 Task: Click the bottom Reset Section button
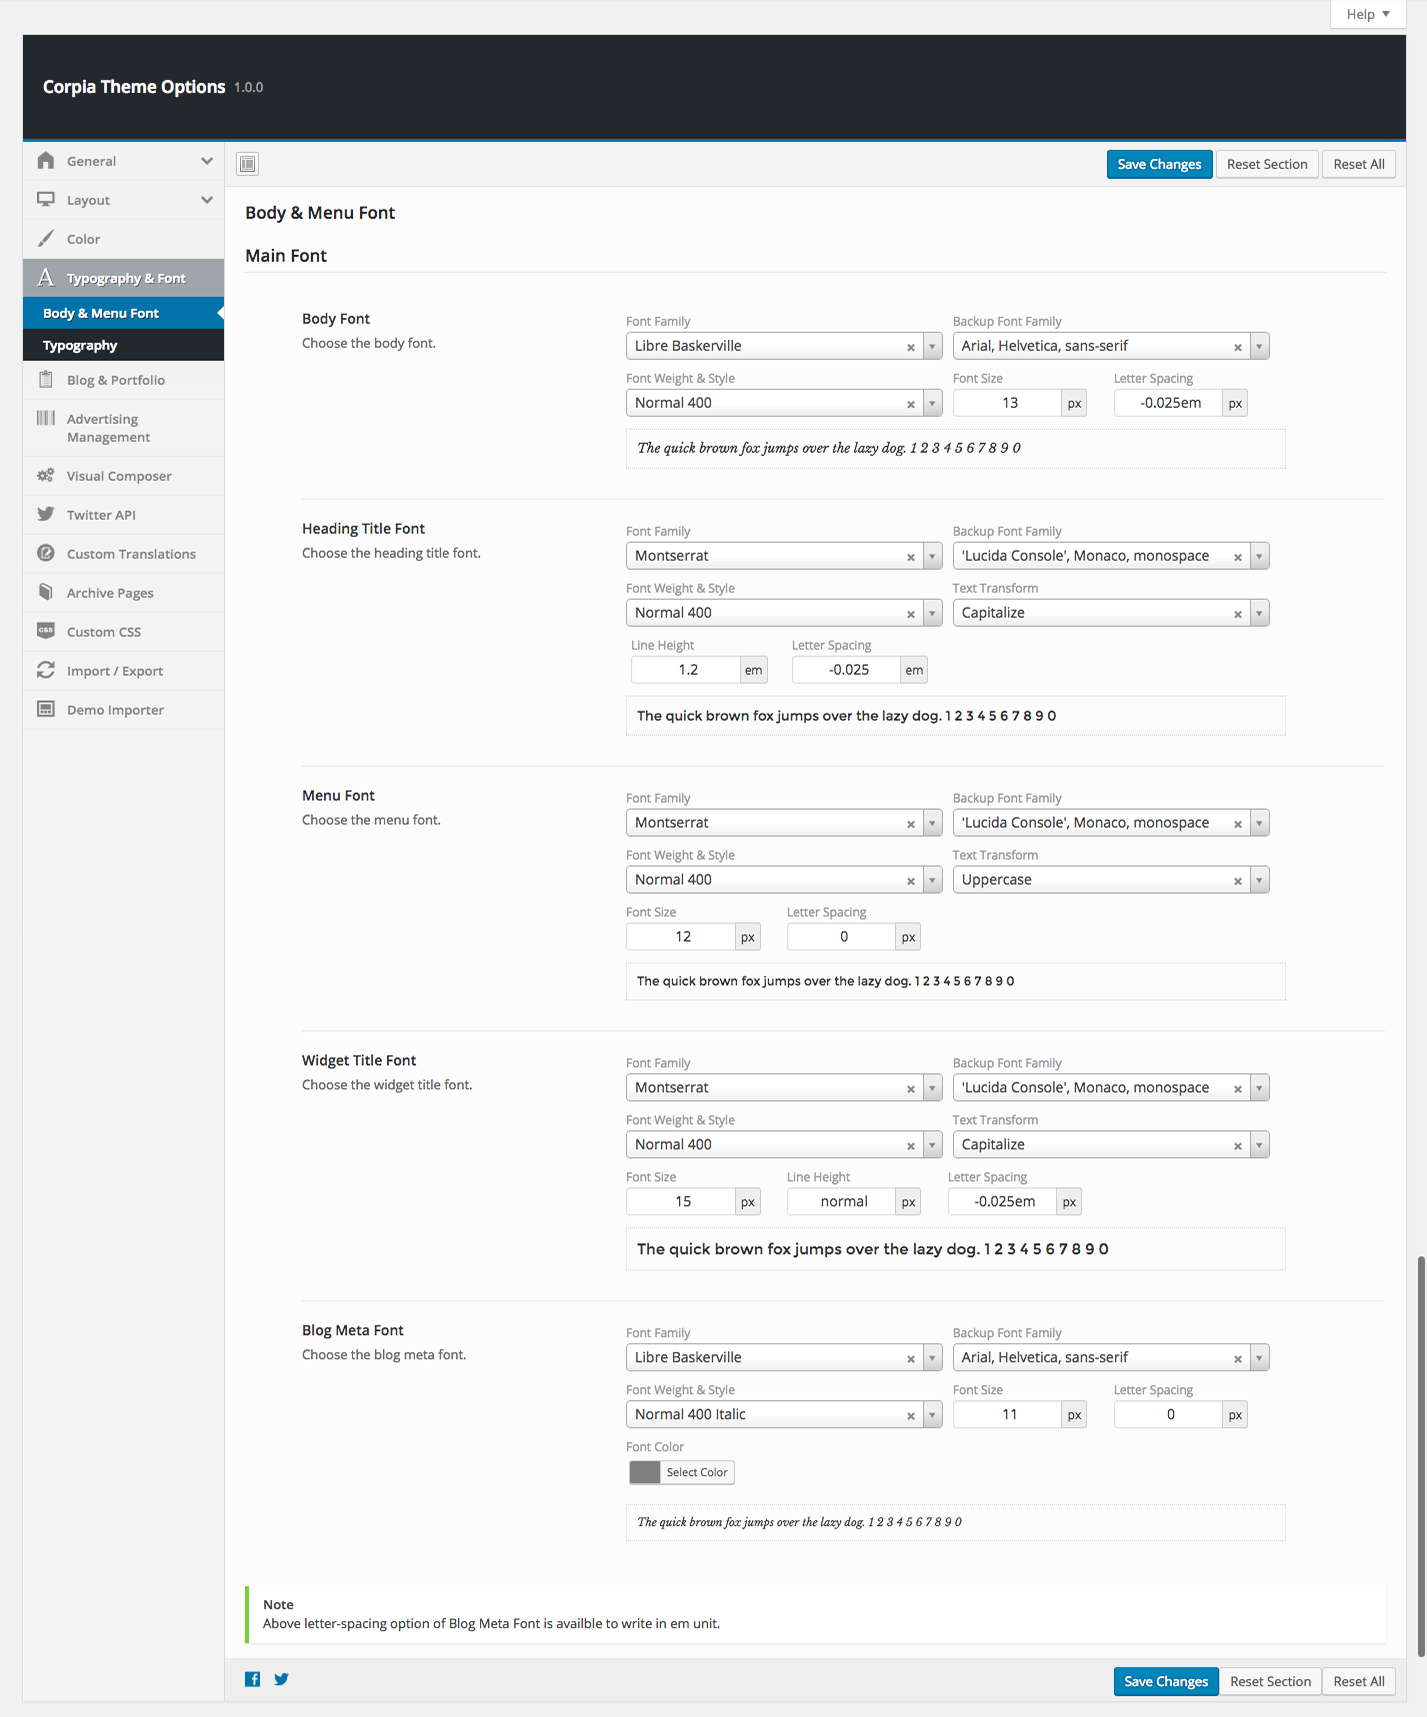pyautogui.click(x=1270, y=1681)
